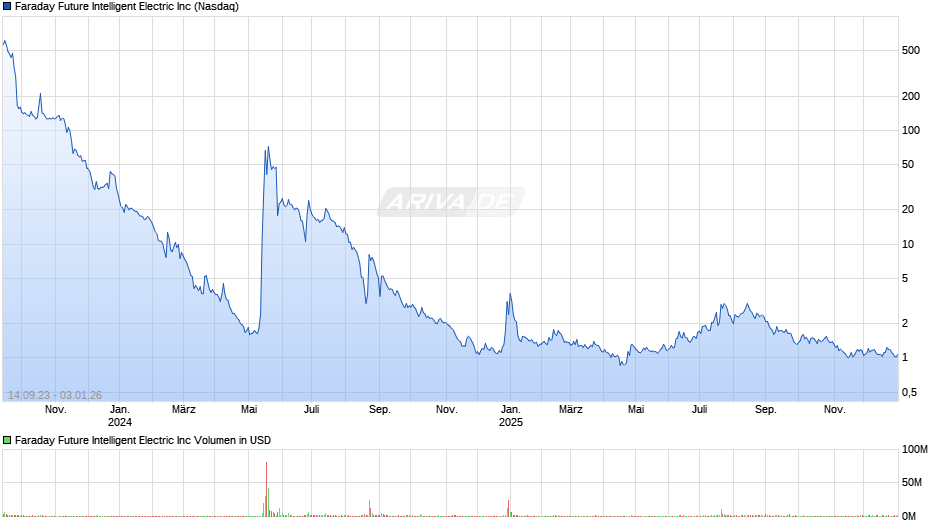Select the title 'Faraday Future Intelligent Electric Inc (Nasdaq)'
940x526 pixels.
click(x=126, y=7)
